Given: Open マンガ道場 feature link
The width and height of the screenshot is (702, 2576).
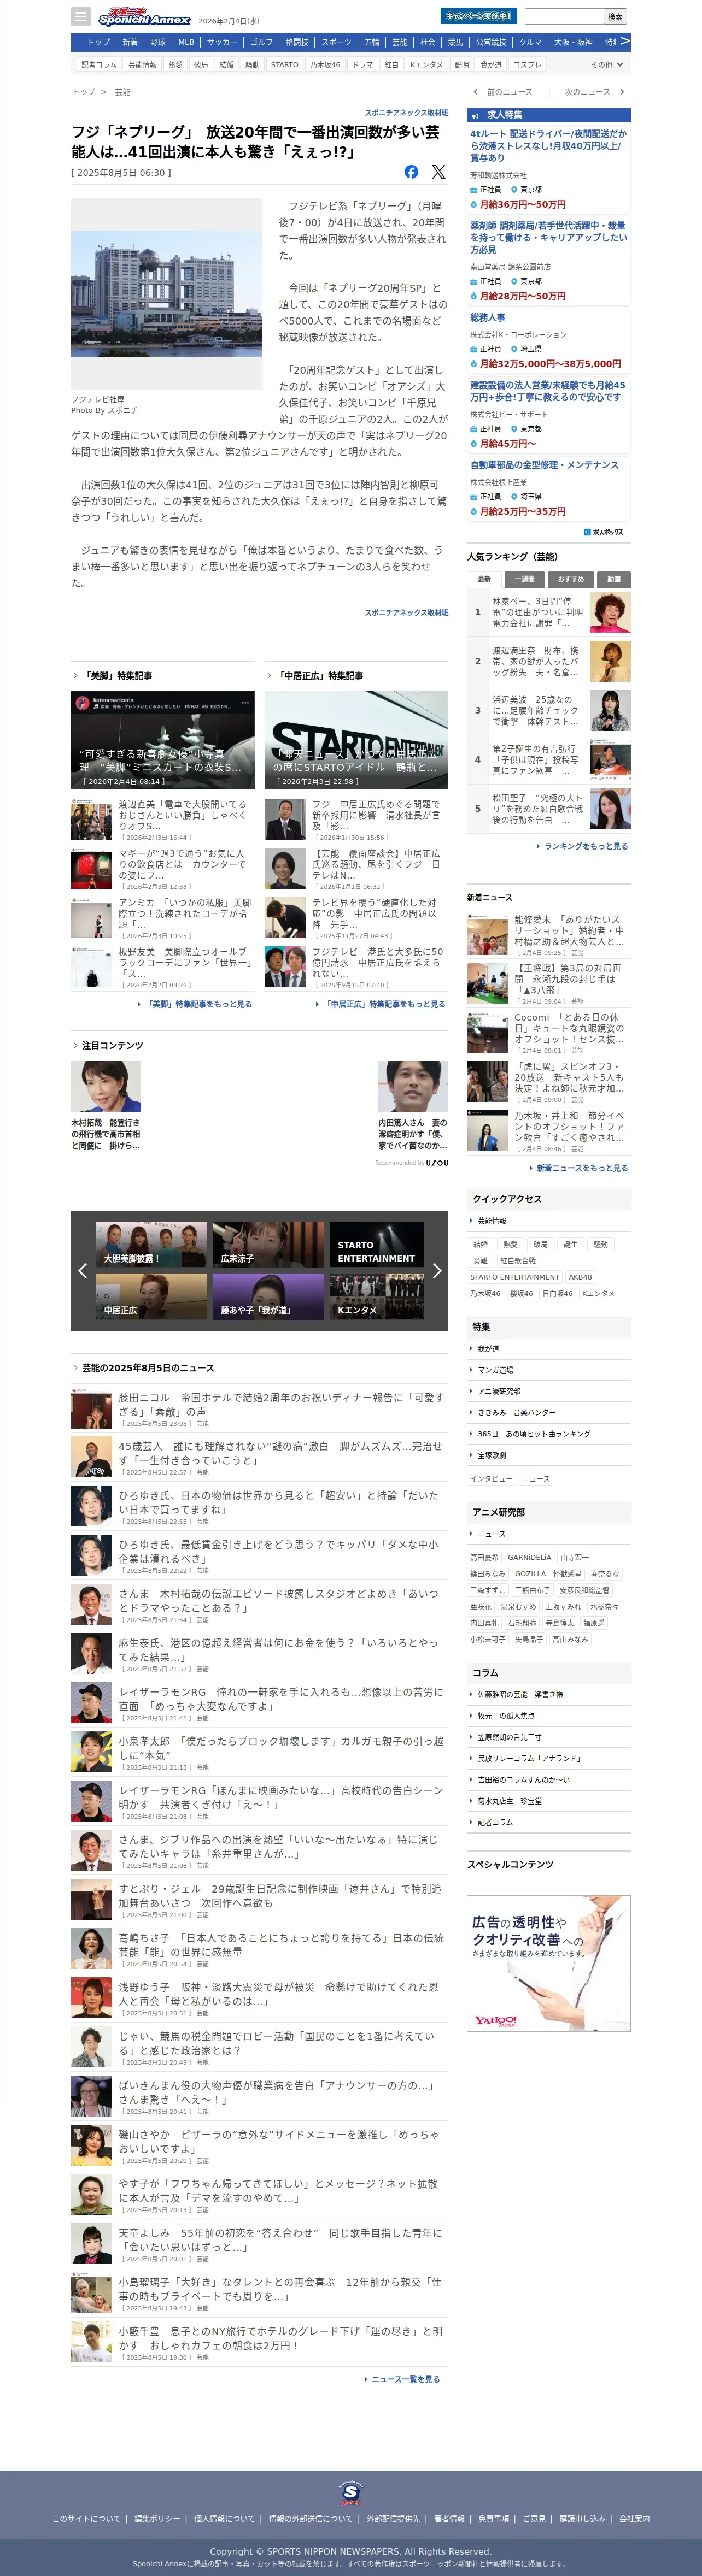Looking at the screenshot, I should 495,1370.
